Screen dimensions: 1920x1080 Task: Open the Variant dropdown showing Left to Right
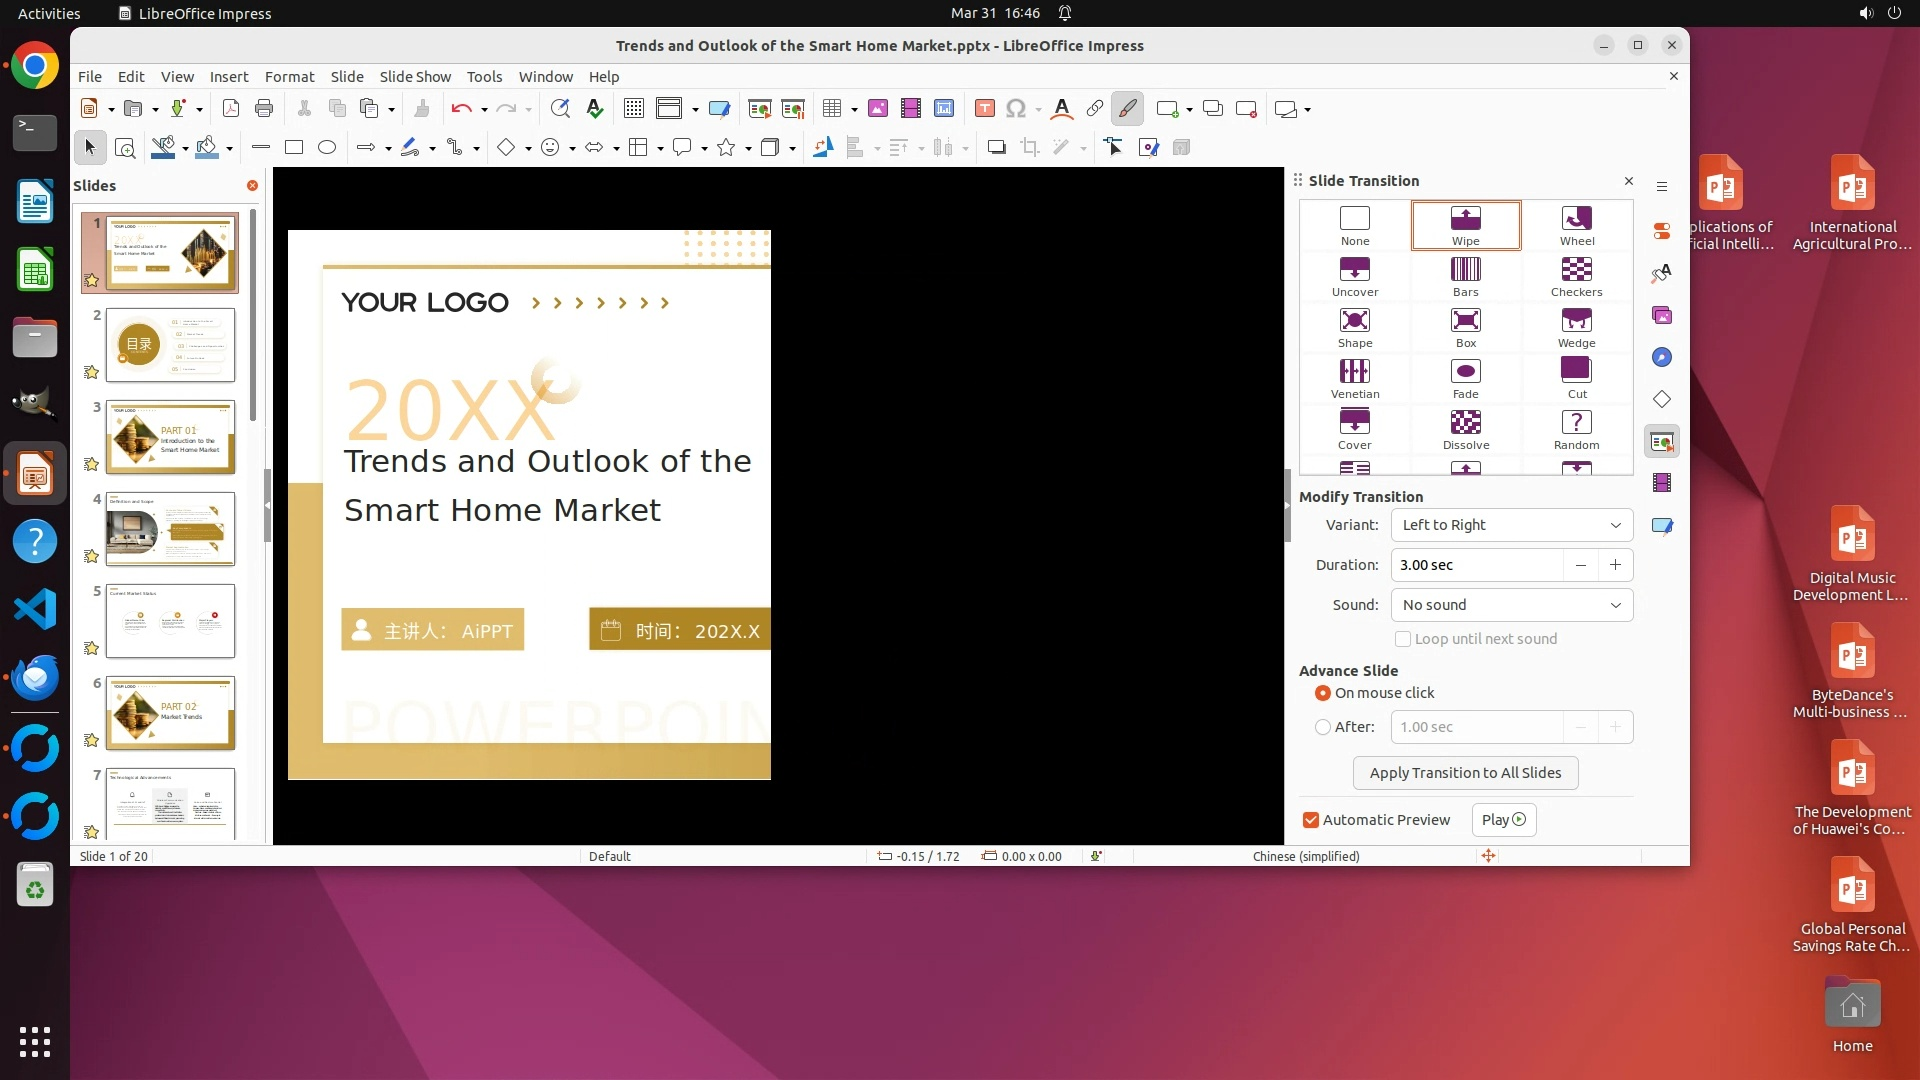click(1510, 525)
